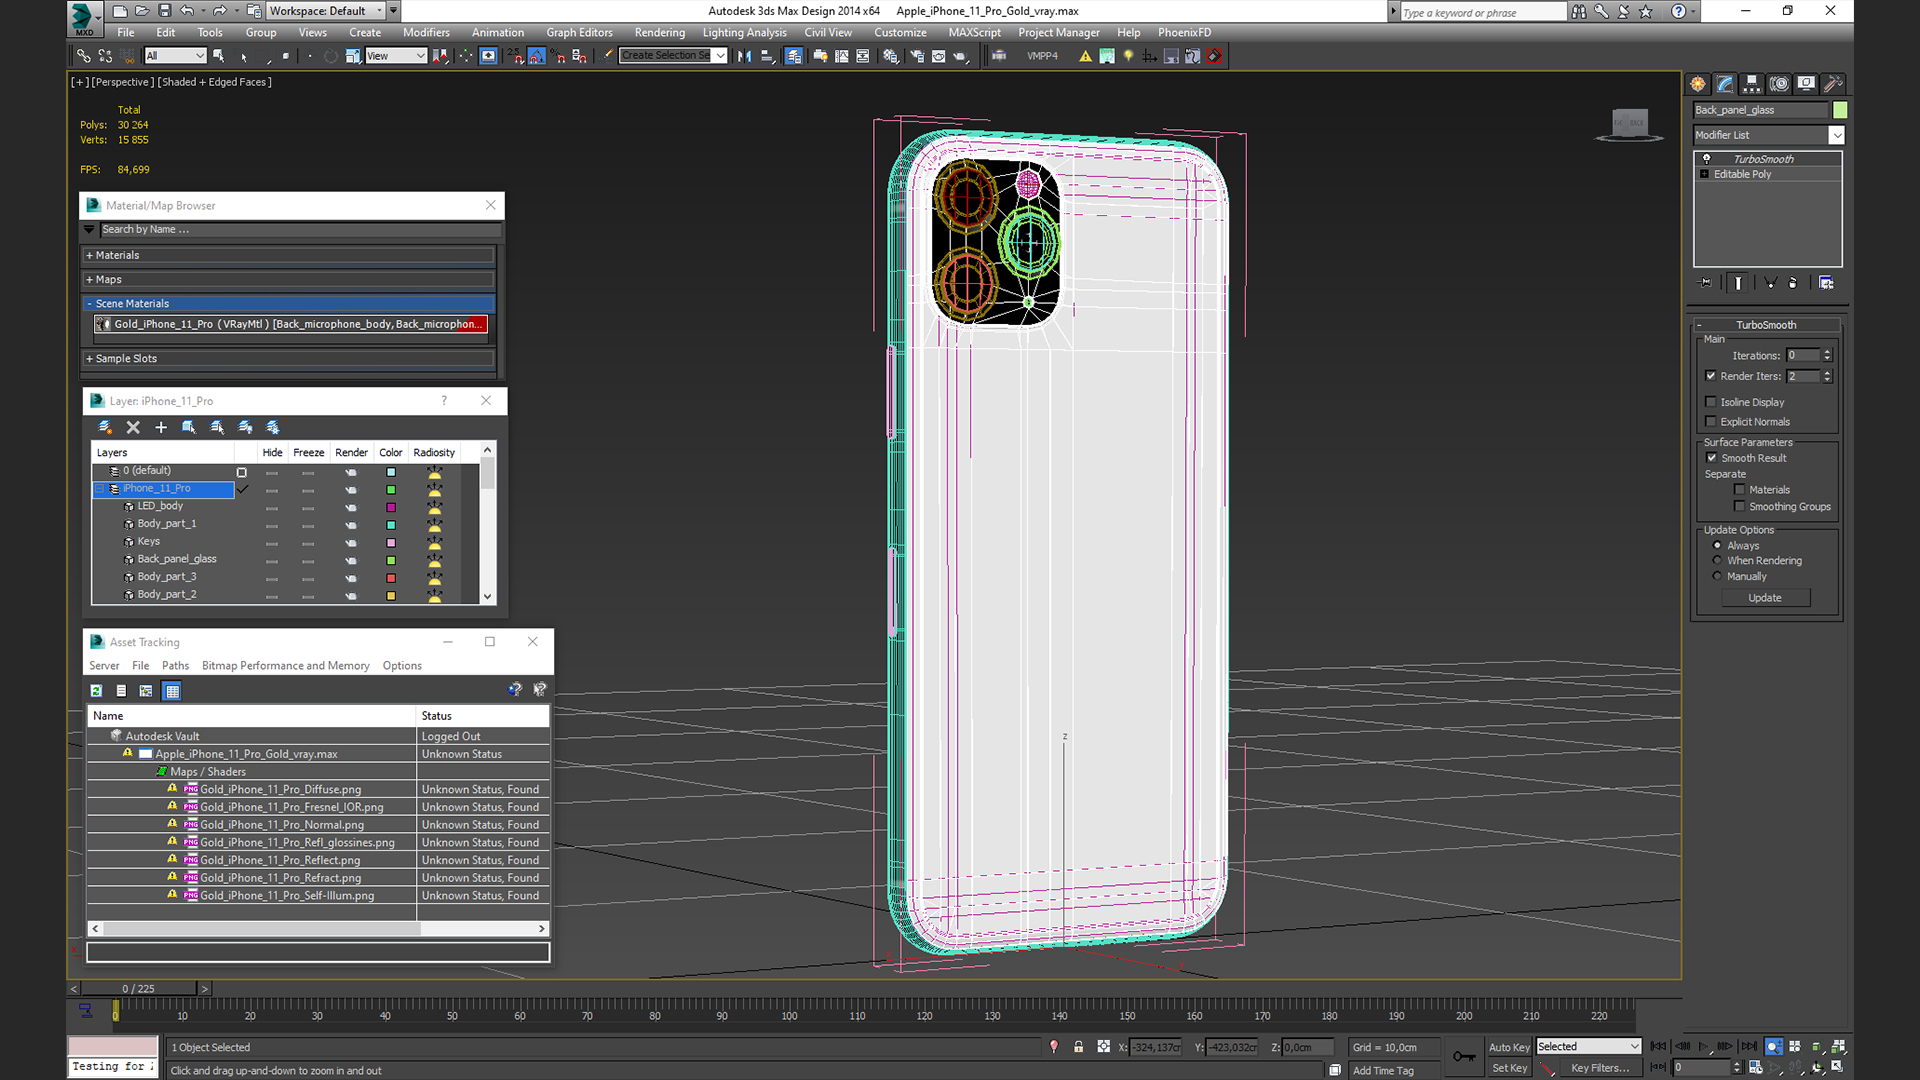The image size is (1920, 1080).
Task: Click the Render teapot icon
Action: tap(961, 56)
